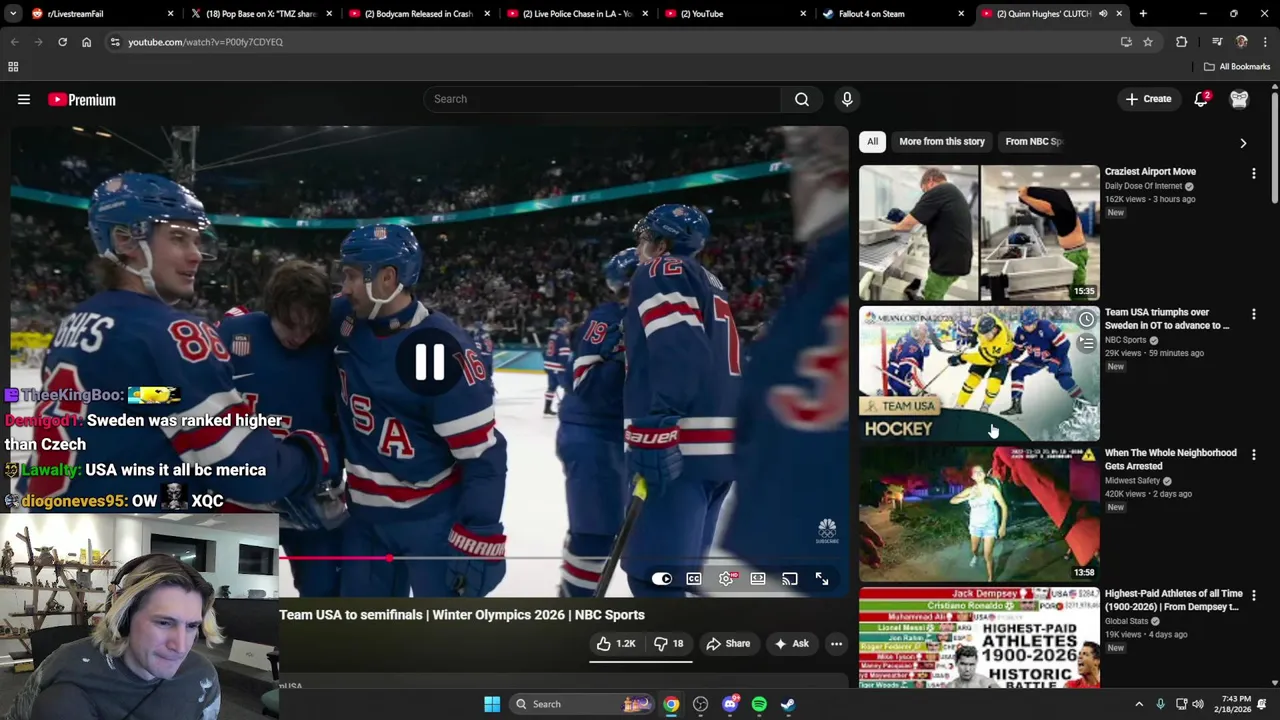Viewport: 1280px width, 720px height.
Task: Add Team USA triumphs video to Watch later
Action: tap(1086, 319)
